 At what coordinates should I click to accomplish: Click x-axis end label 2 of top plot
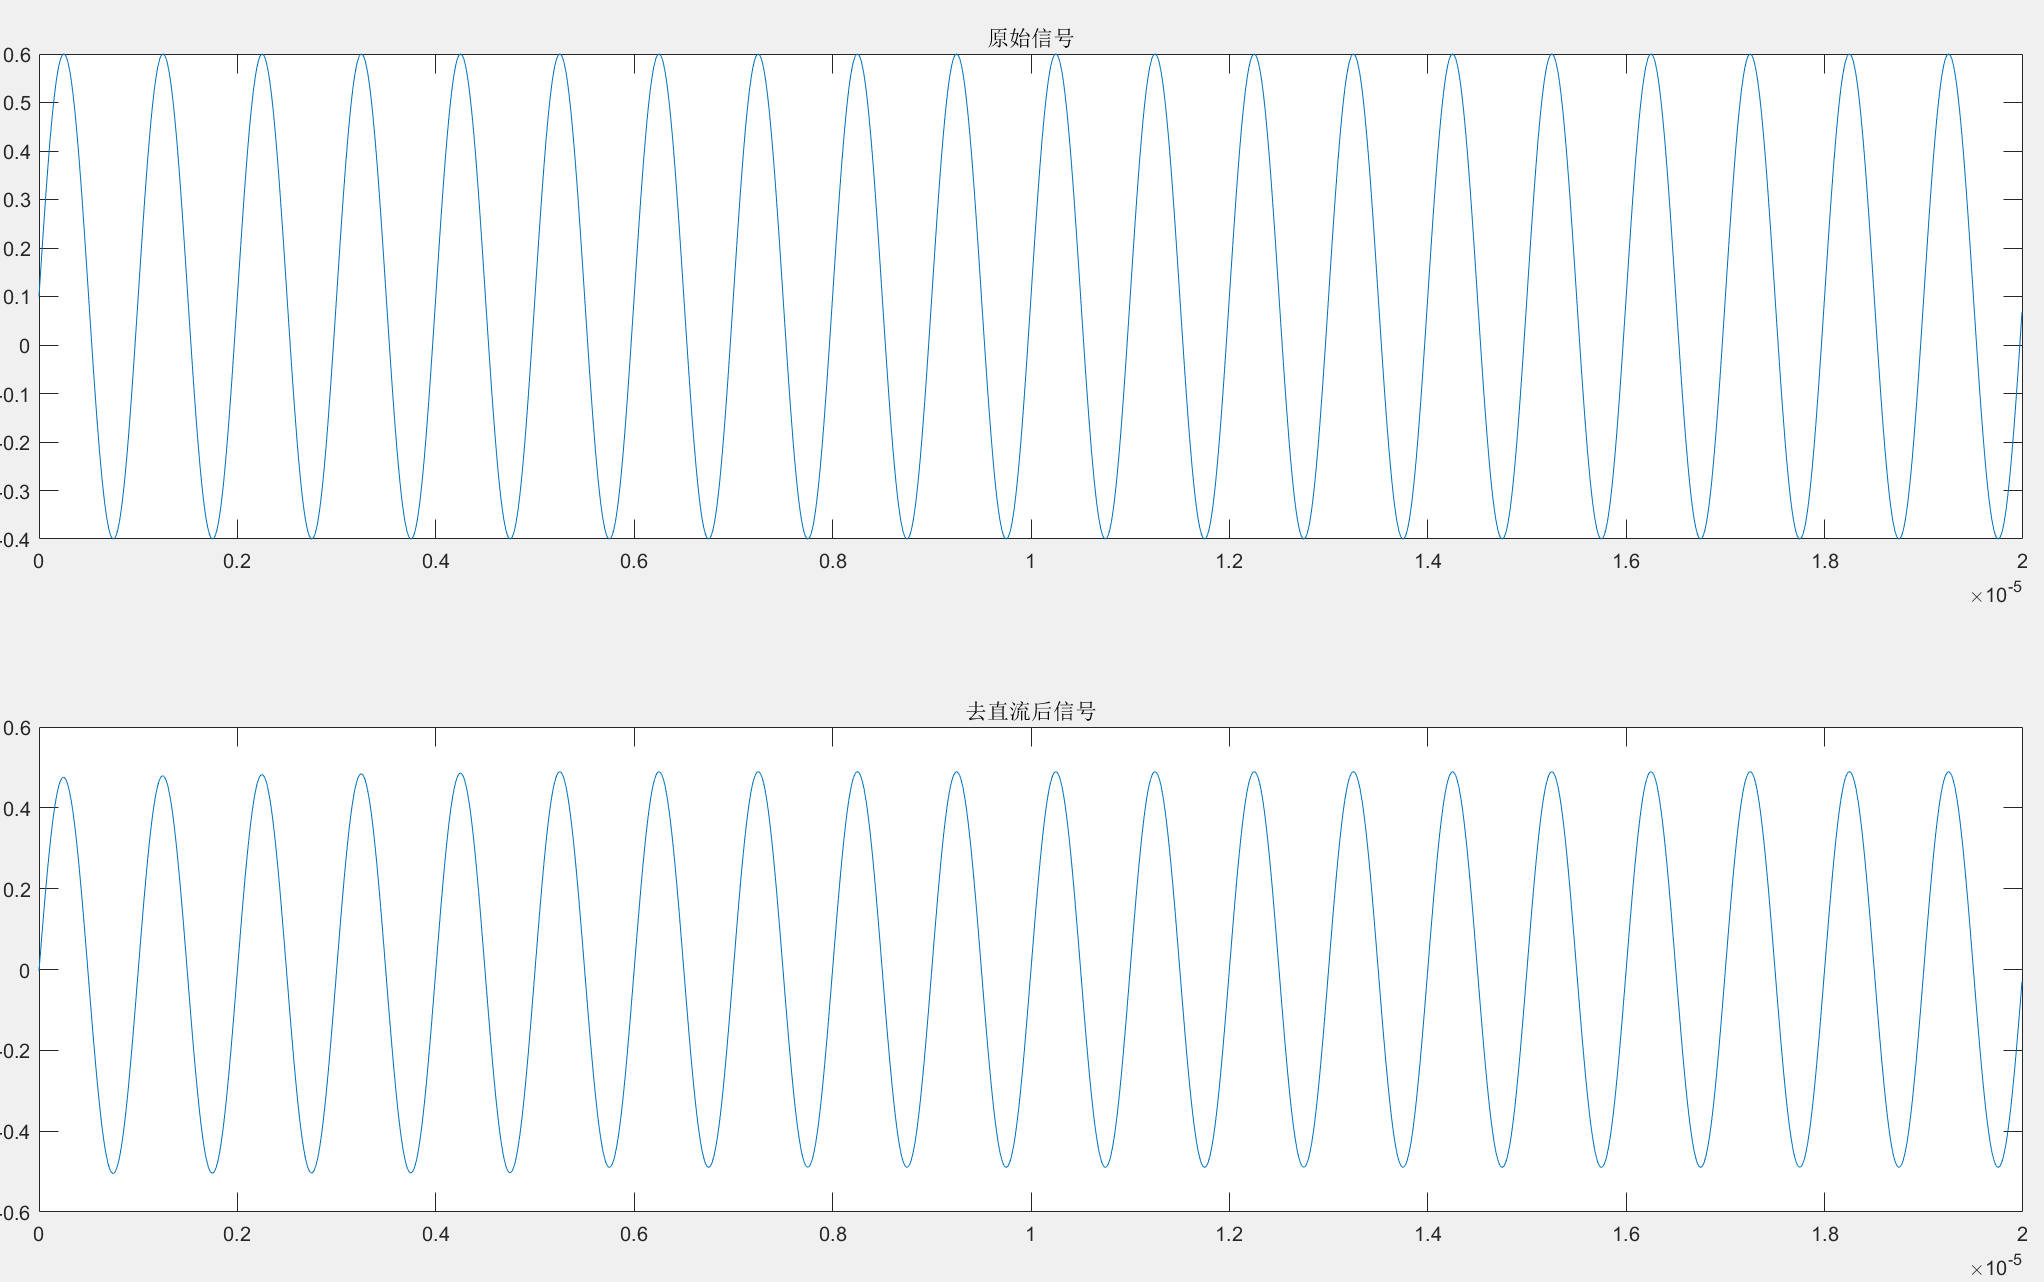pyautogui.click(x=2021, y=561)
